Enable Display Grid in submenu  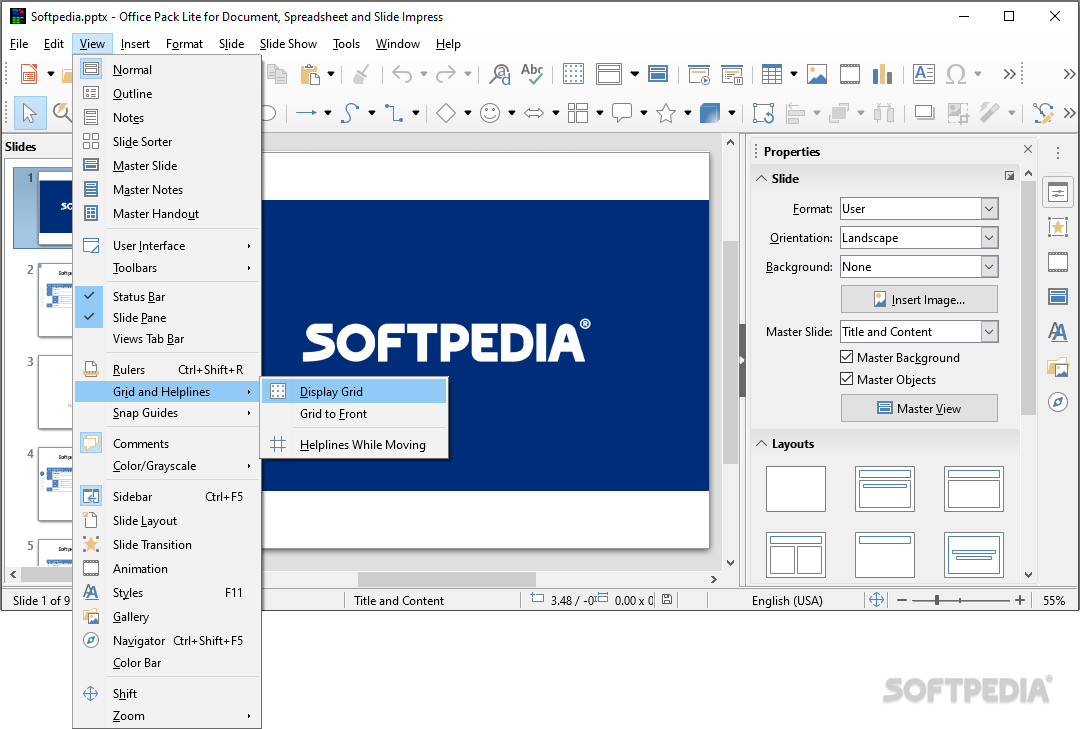pos(354,391)
